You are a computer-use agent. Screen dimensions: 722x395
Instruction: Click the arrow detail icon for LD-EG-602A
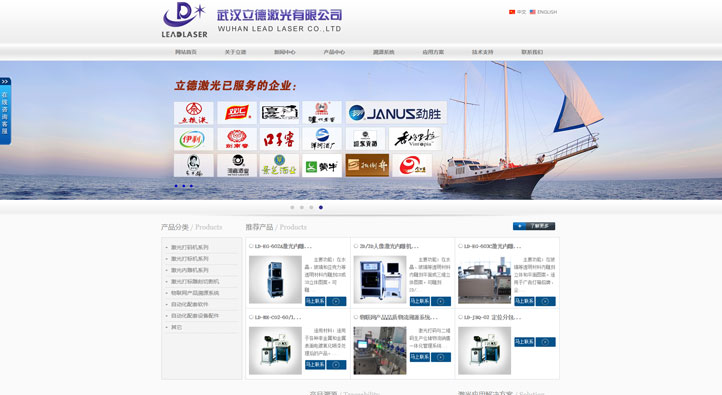tap(336, 301)
